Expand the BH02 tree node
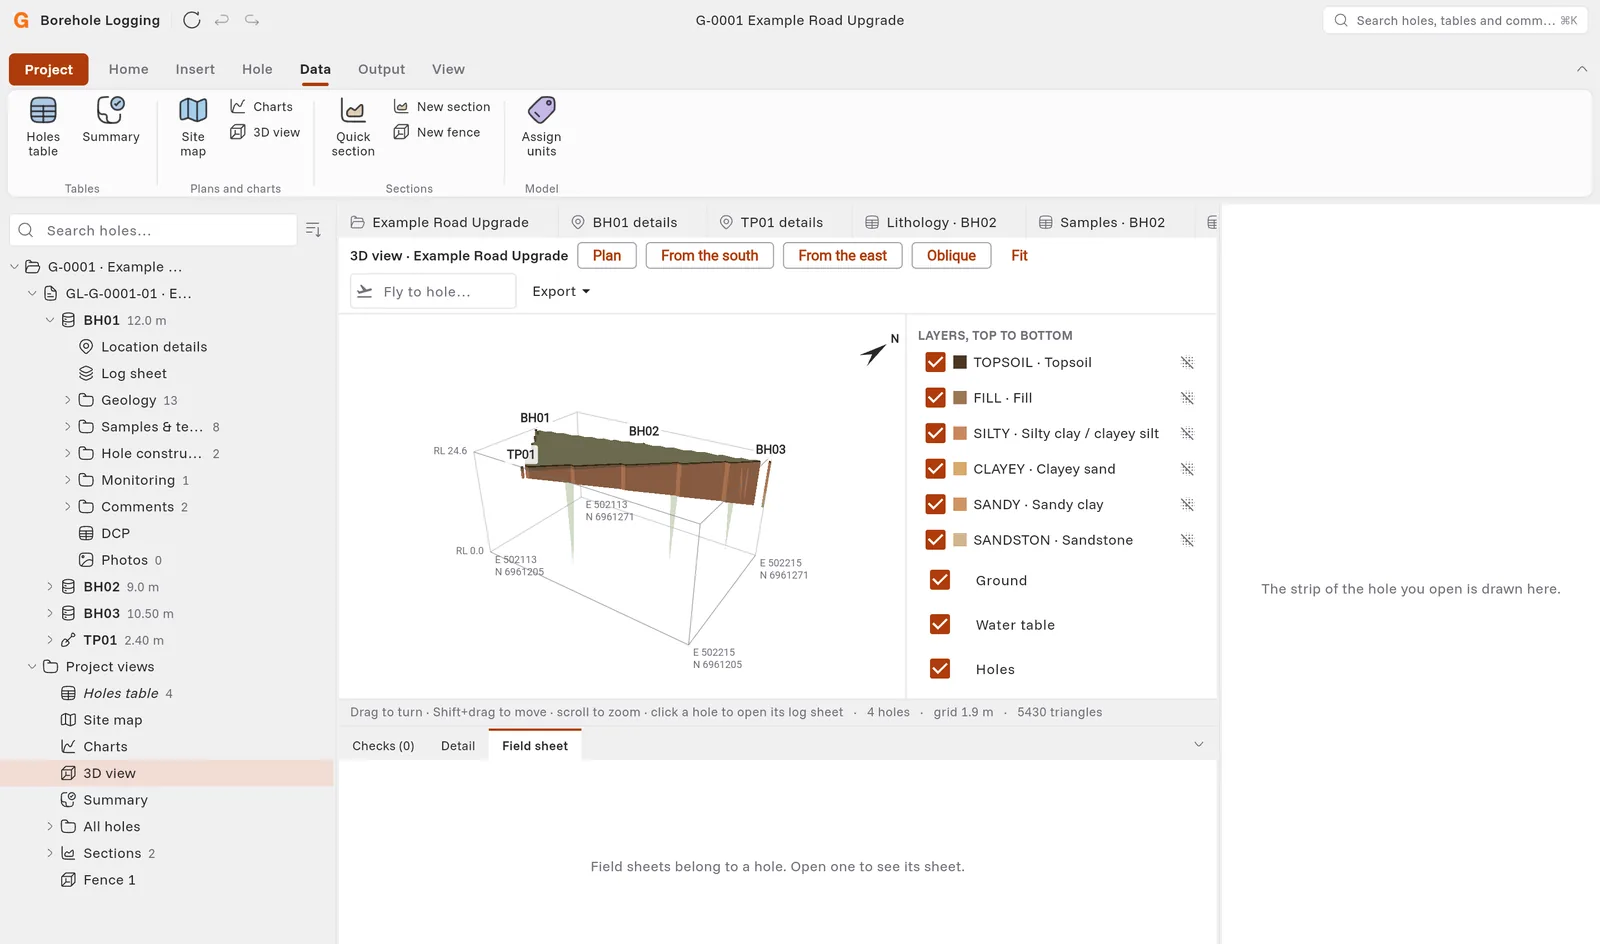 pyautogui.click(x=50, y=587)
